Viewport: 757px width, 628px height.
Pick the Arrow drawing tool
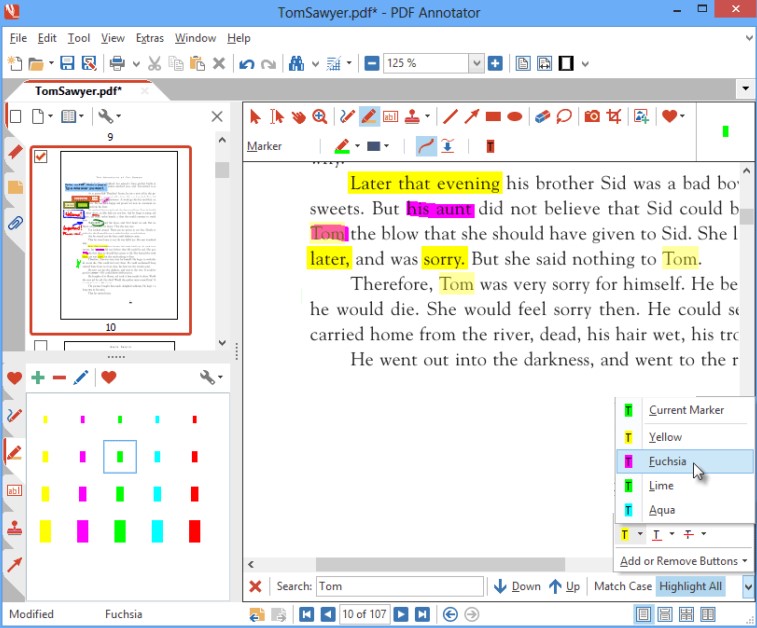click(x=472, y=117)
